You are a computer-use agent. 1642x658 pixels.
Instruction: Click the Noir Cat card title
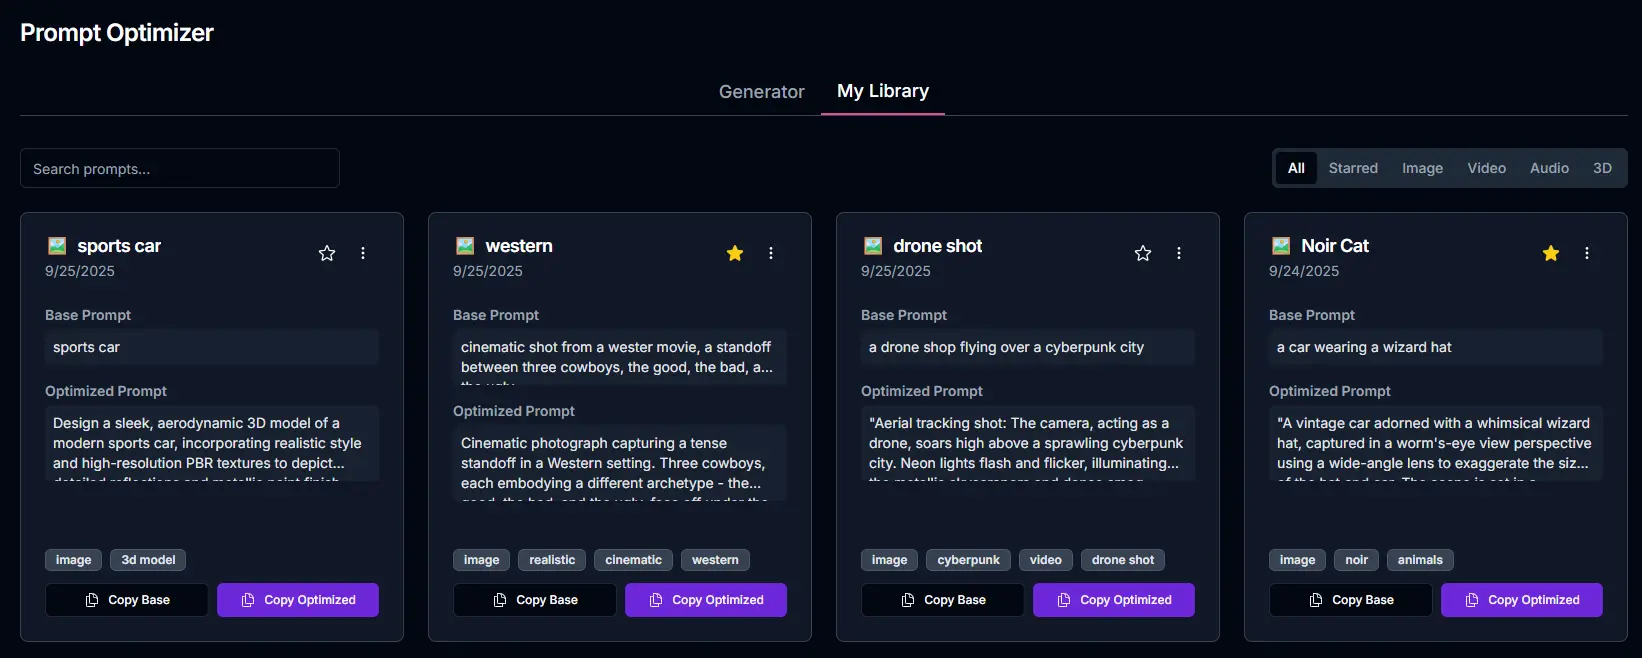(x=1335, y=246)
